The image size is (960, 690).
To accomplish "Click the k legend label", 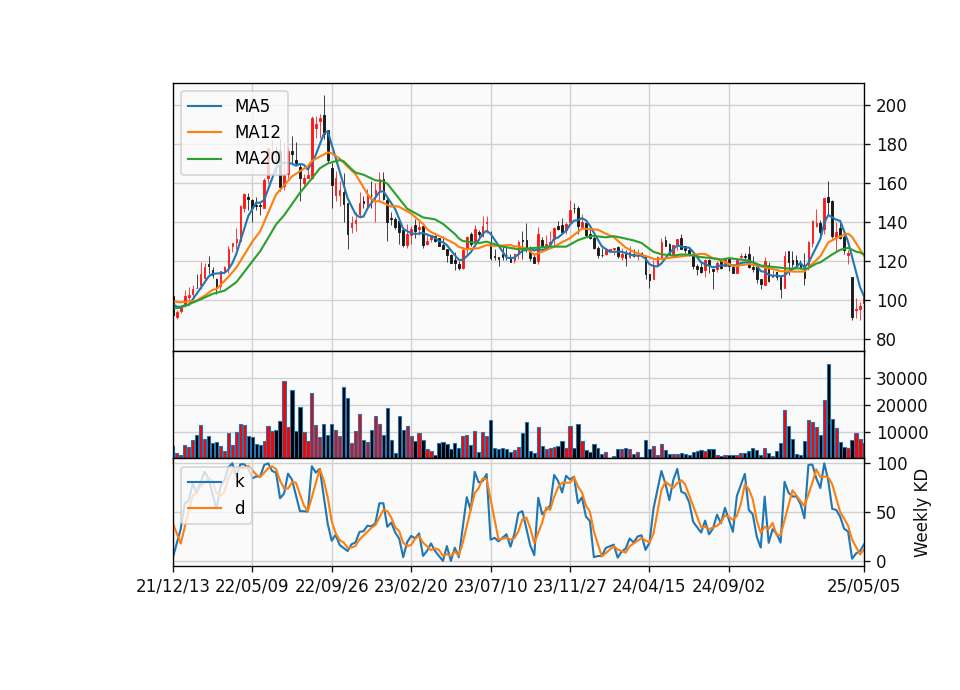I will (x=239, y=481).
